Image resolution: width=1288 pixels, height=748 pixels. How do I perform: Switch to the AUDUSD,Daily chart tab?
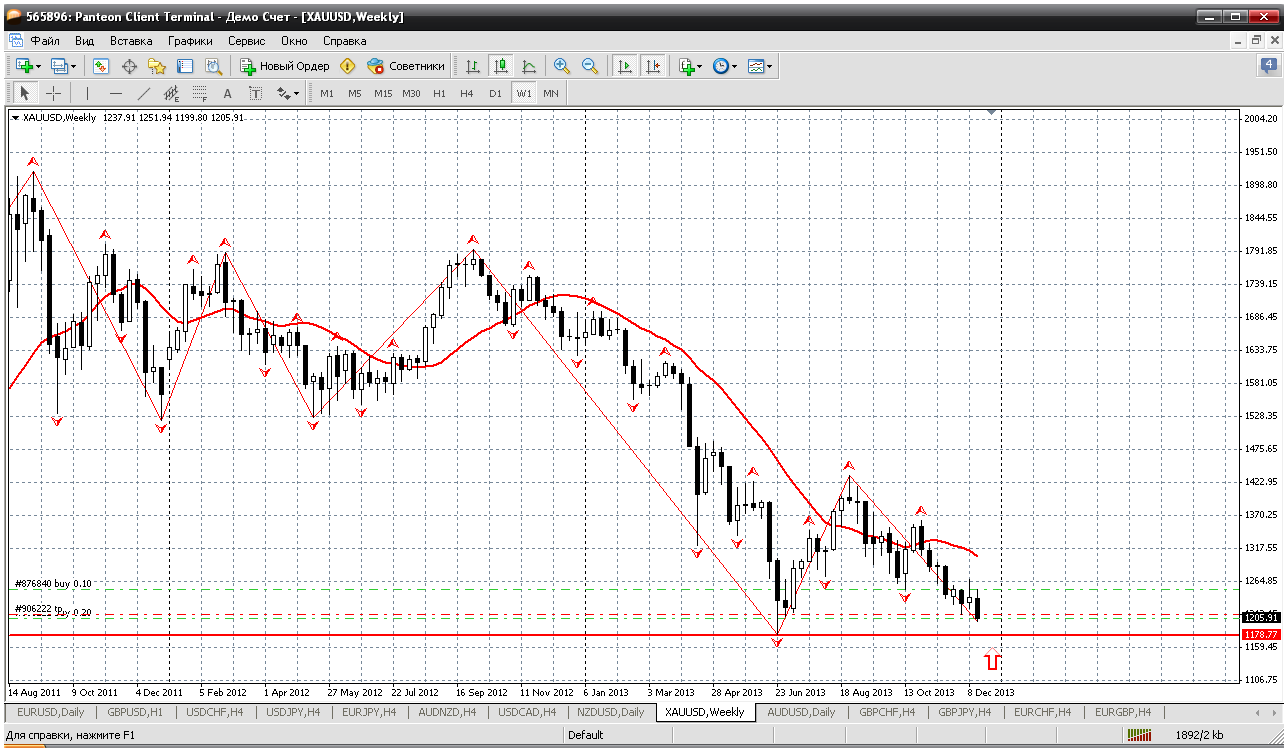(801, 712)
